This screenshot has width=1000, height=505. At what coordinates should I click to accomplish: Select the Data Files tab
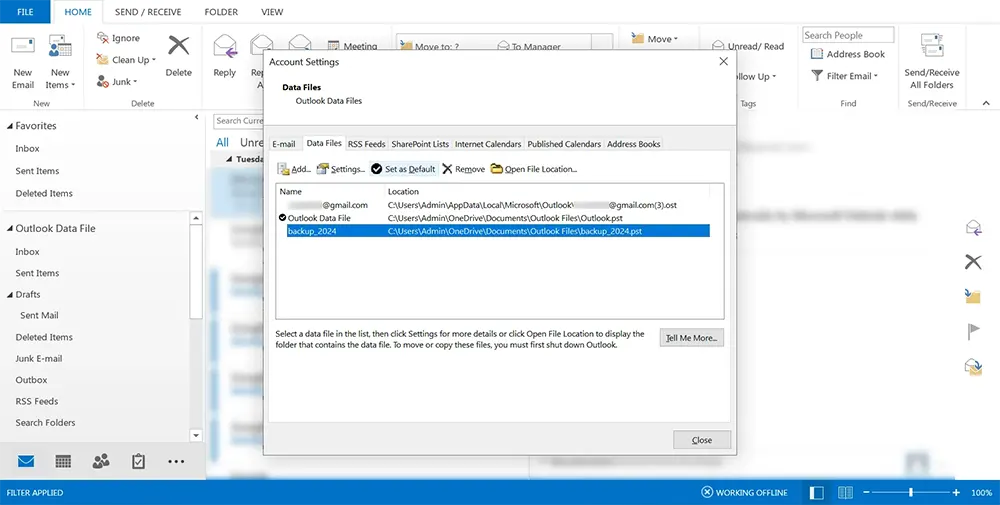(x=324, y=143)
